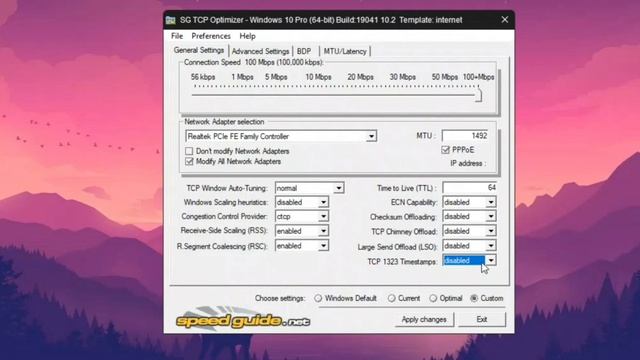The width and height of the screenshot is (640, 360).
Task: Check Don't modify Network Adapters
Action: pos(189,151)
